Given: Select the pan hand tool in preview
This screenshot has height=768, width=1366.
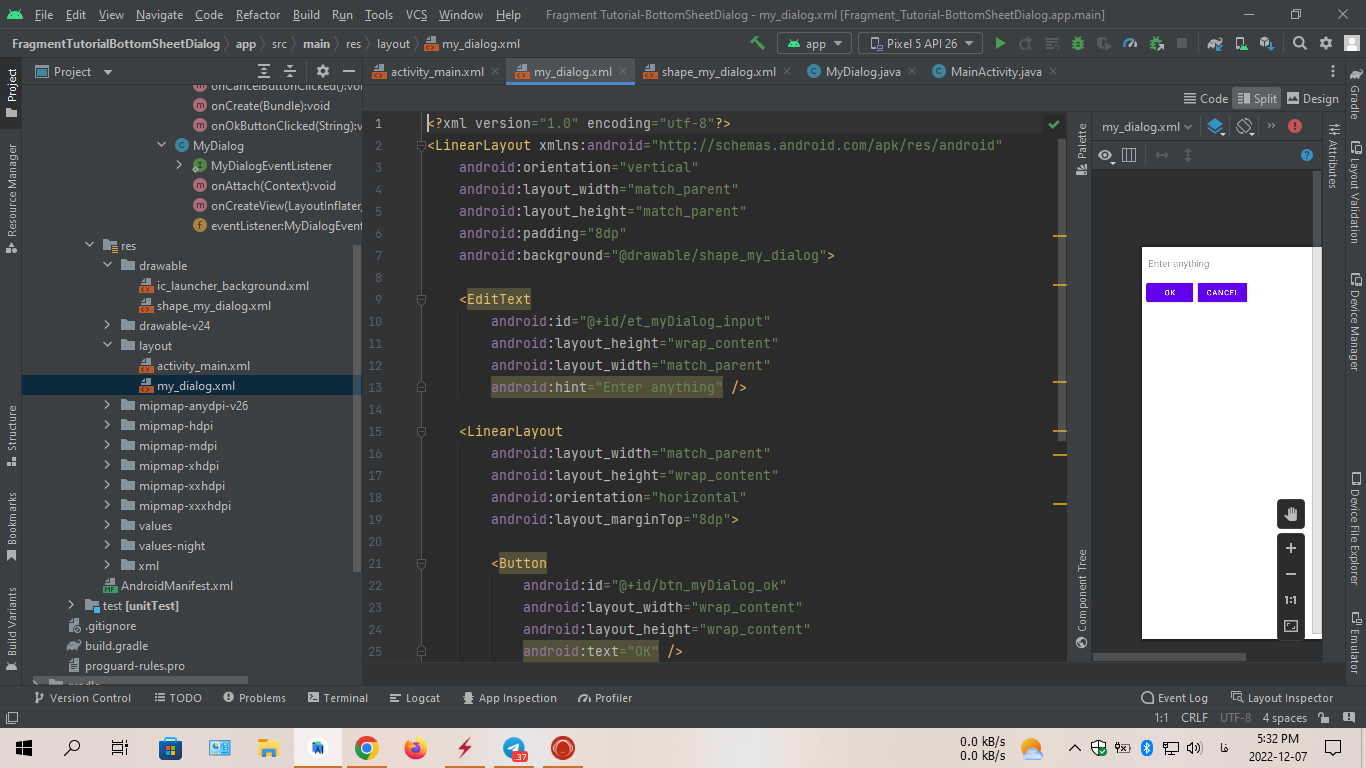Looking at the screenshot, I should pyautogui.click(x=1291, y=514).
